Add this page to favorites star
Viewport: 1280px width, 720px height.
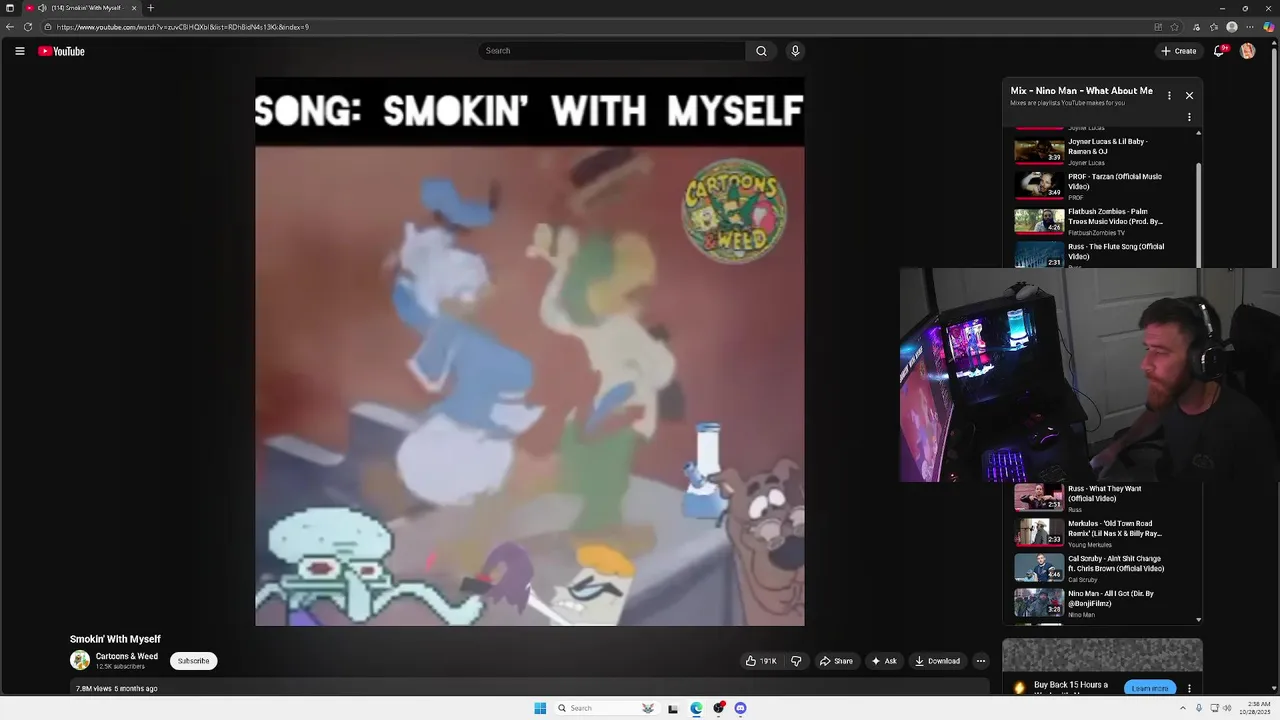(x=1174, y=27)
